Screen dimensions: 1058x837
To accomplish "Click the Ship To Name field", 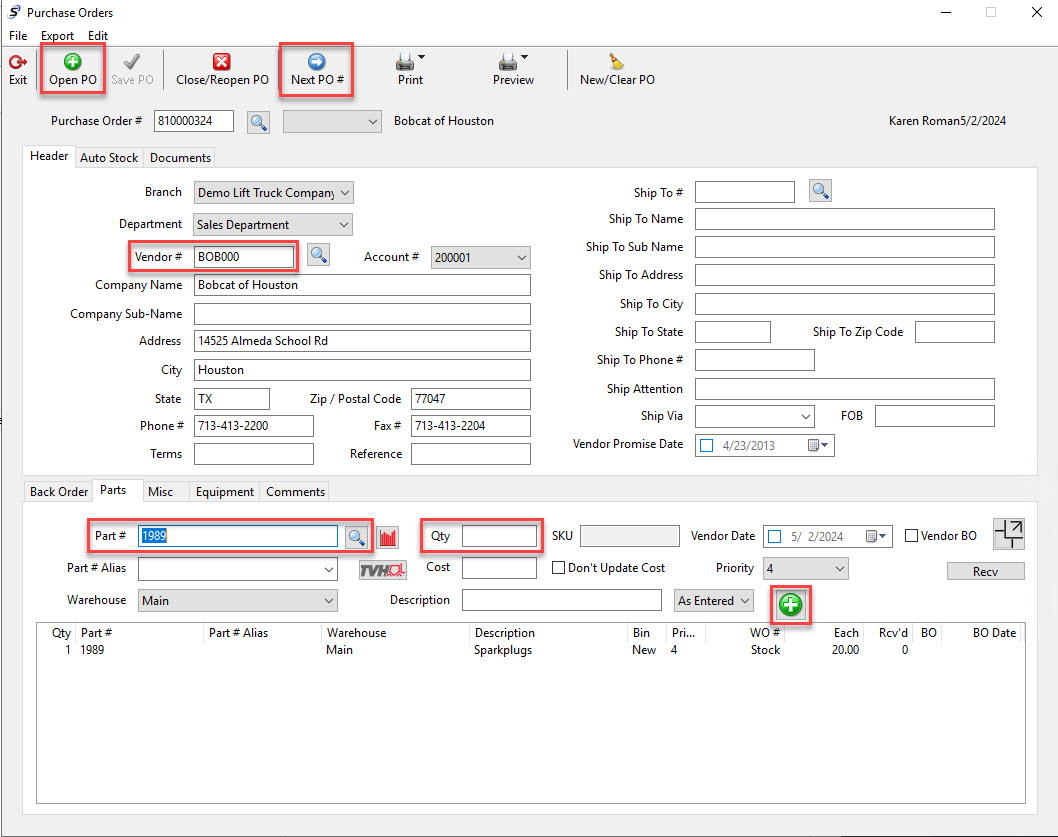I will tap(845, 219).
